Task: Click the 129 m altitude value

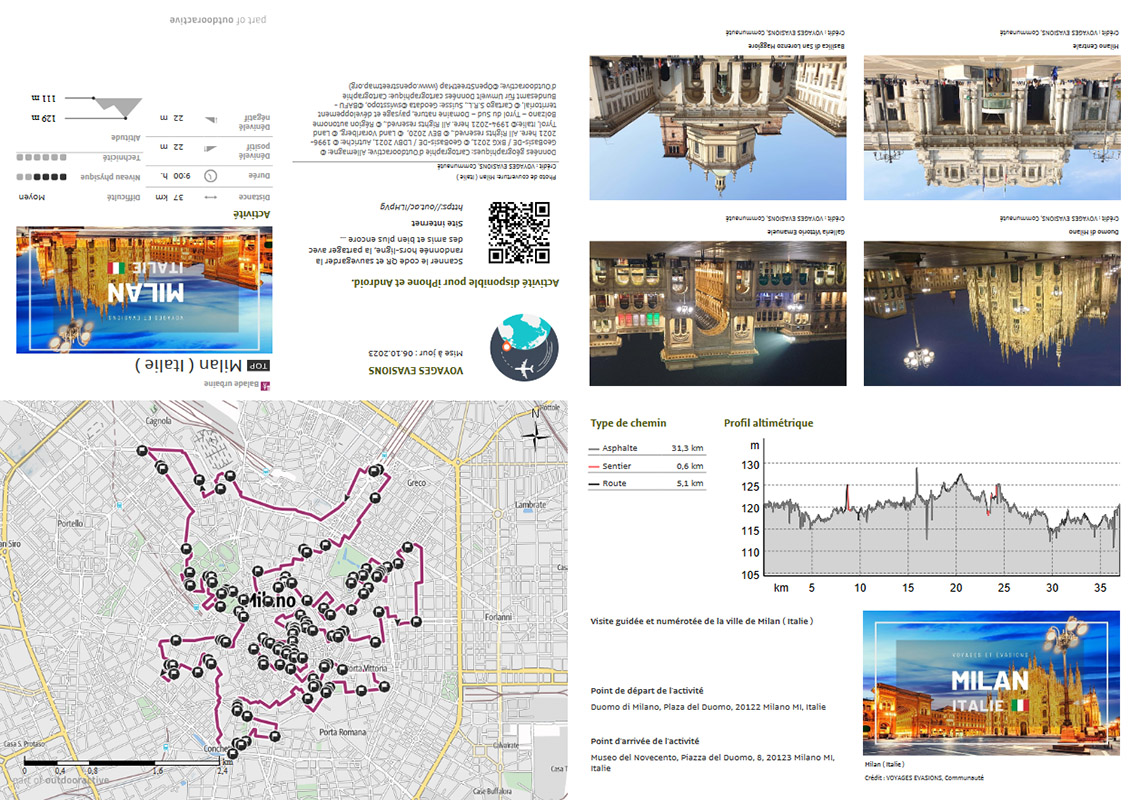Action: pos(44,118)
